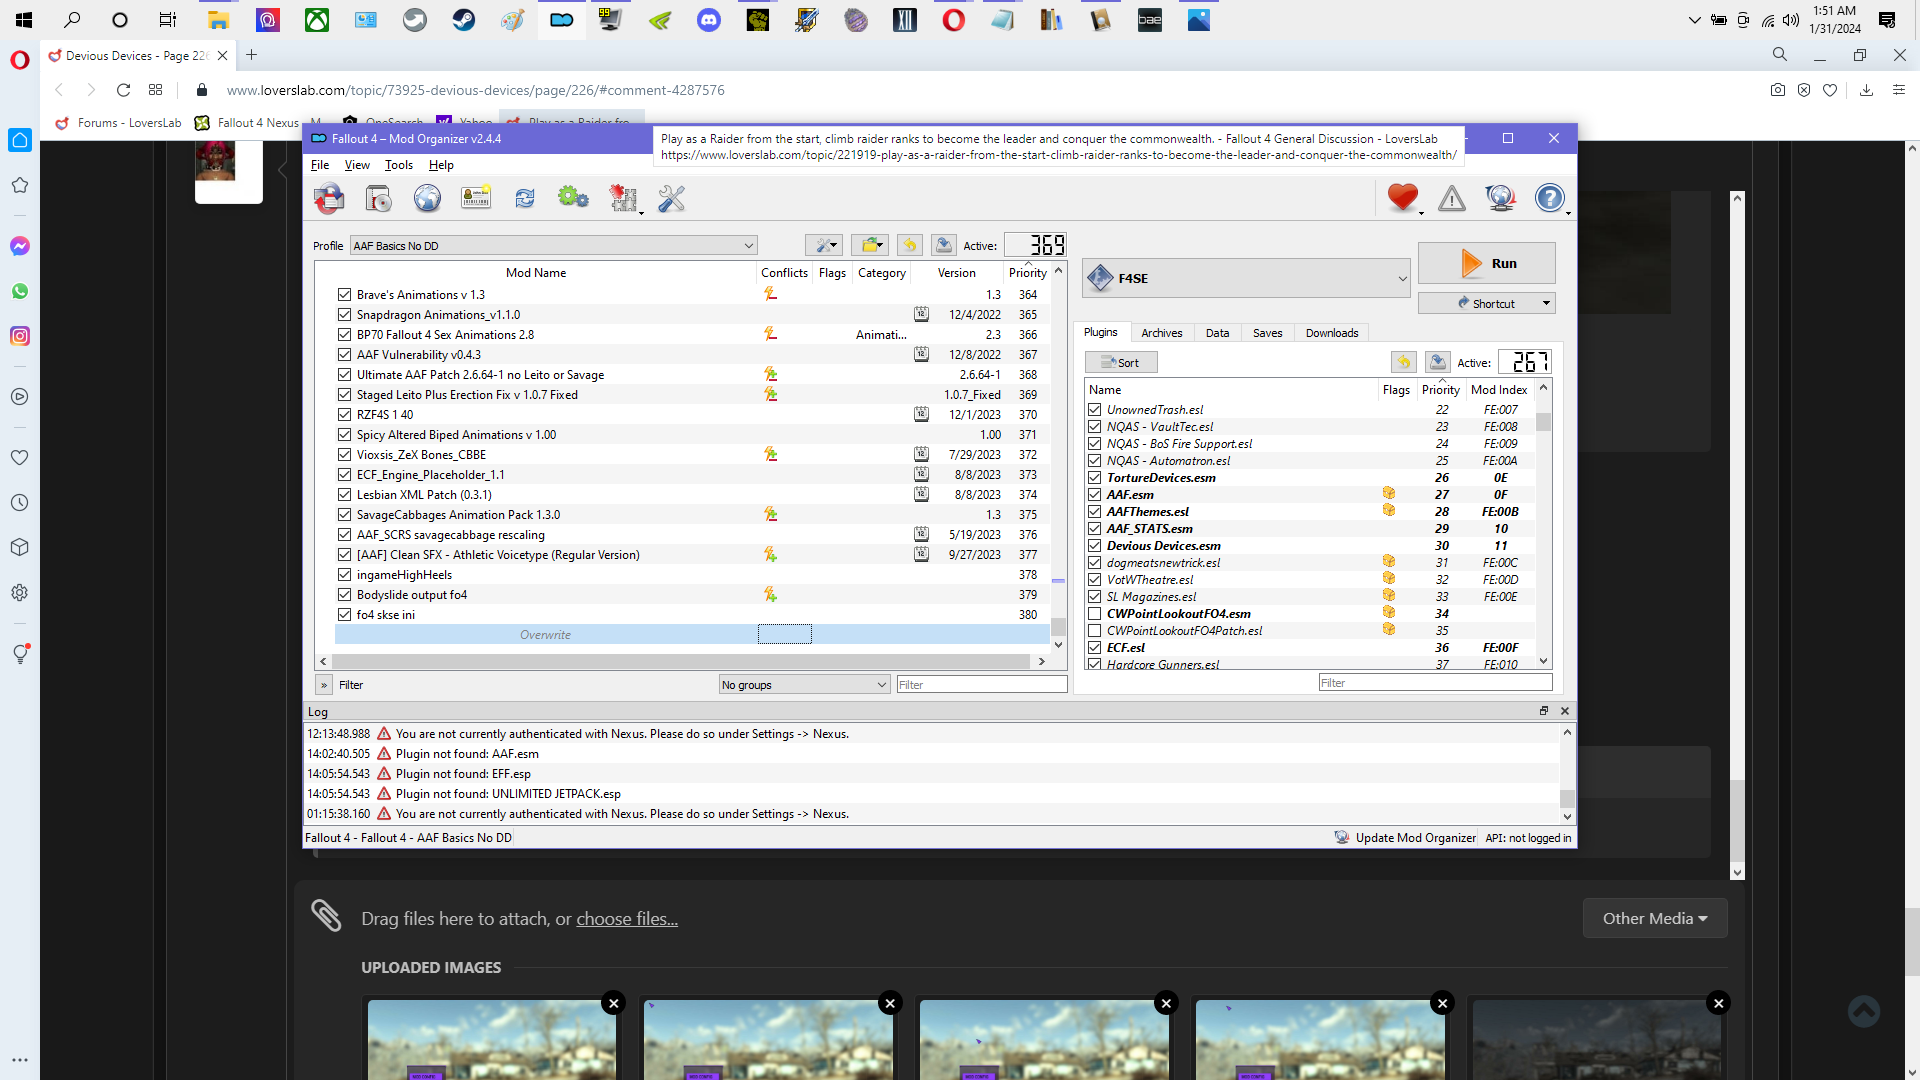Open the folder dropdown icon above mod list

(870, 245)
